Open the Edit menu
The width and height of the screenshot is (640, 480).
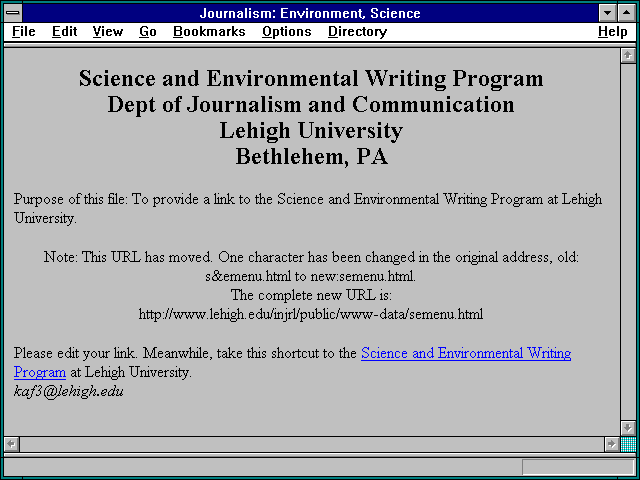click(x=64, y=31)
